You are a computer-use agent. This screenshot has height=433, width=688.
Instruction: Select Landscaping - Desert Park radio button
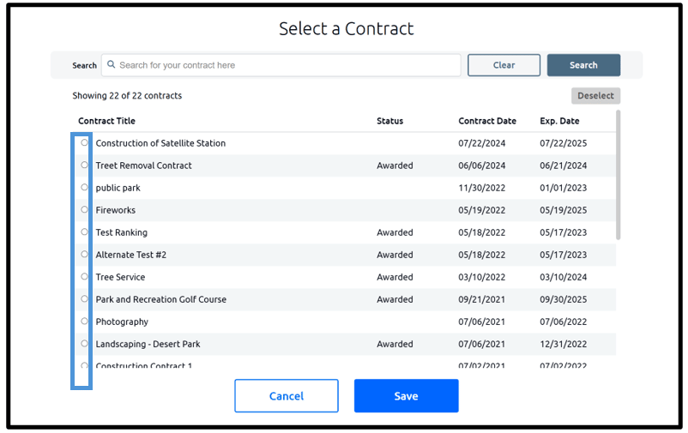pos(84,344)
